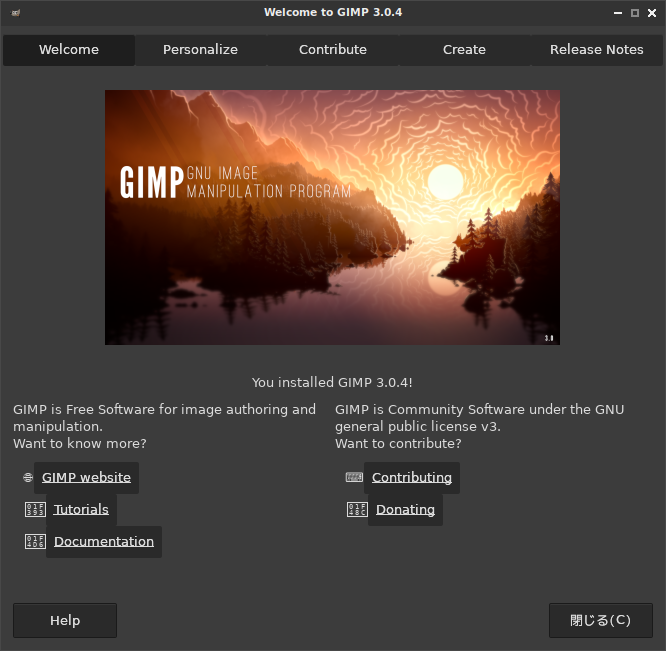
Task: Click the icon next to Tutorials link
Action: (x=35, y=510)
